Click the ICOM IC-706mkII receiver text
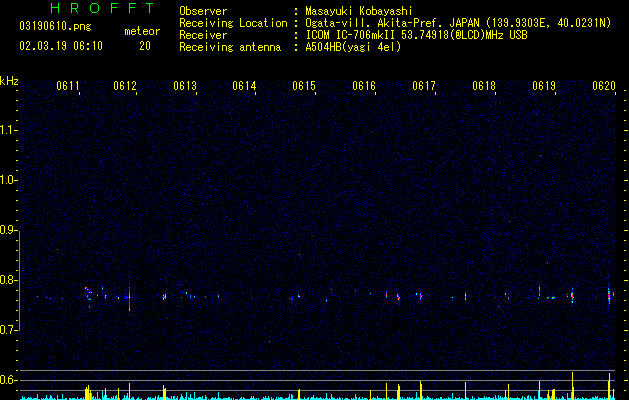Viewport: 629px width, 400px height. point(416,35)
